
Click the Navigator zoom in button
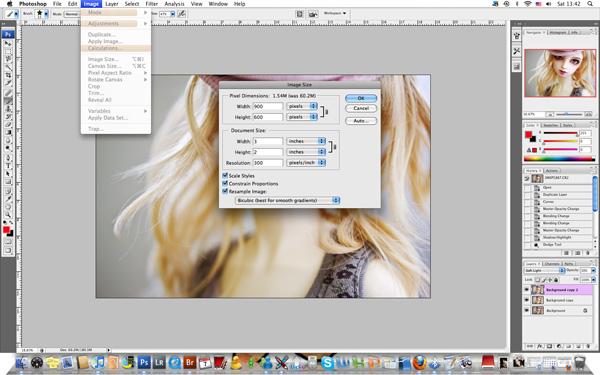[588, 114]
